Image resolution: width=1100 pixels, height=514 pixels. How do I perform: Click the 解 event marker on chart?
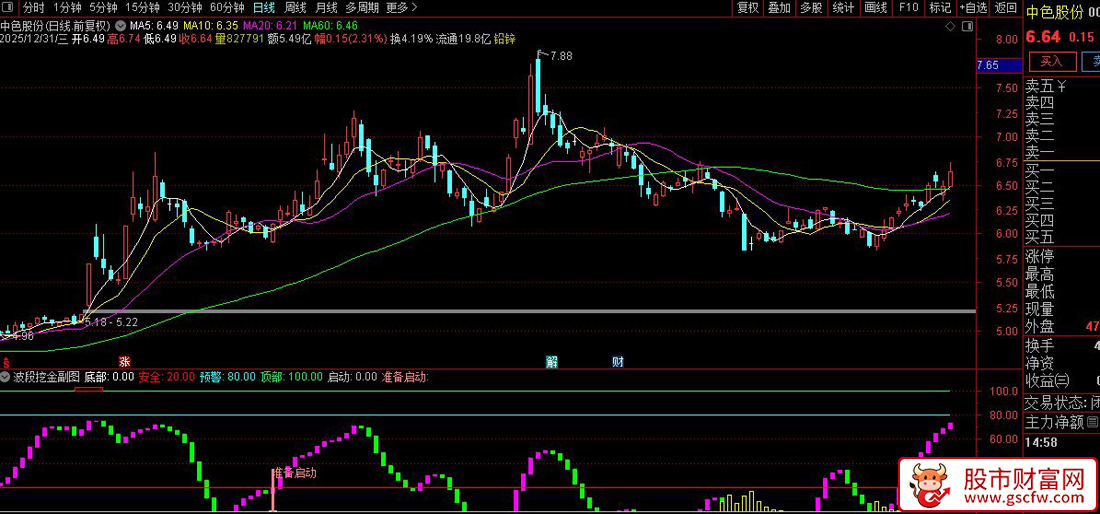point(551,361)
